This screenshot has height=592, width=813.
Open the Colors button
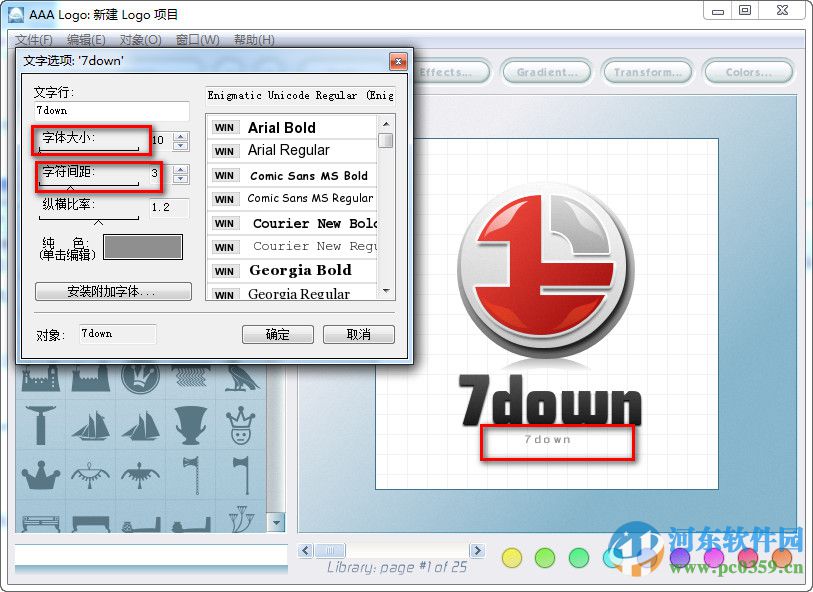pos(748,72)
